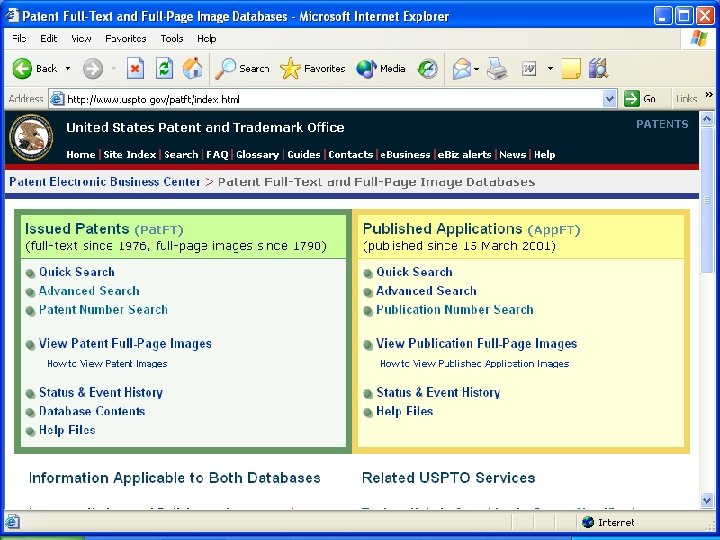Open Published Applications Status & Event History

coord(438,393)
